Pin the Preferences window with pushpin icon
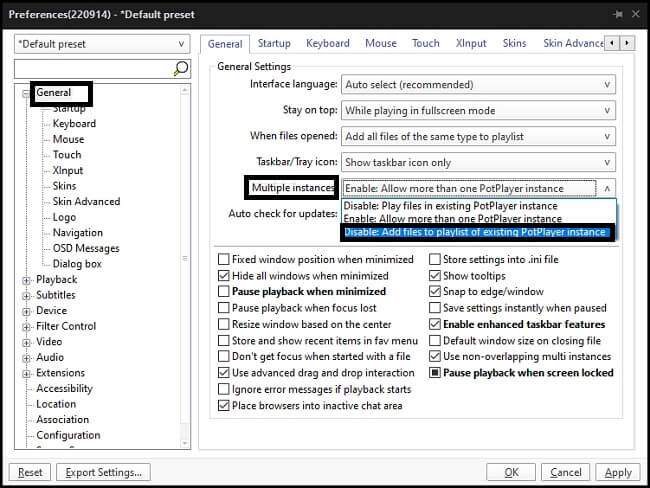Viewport: 650px width, 488px height. point(618,15)
